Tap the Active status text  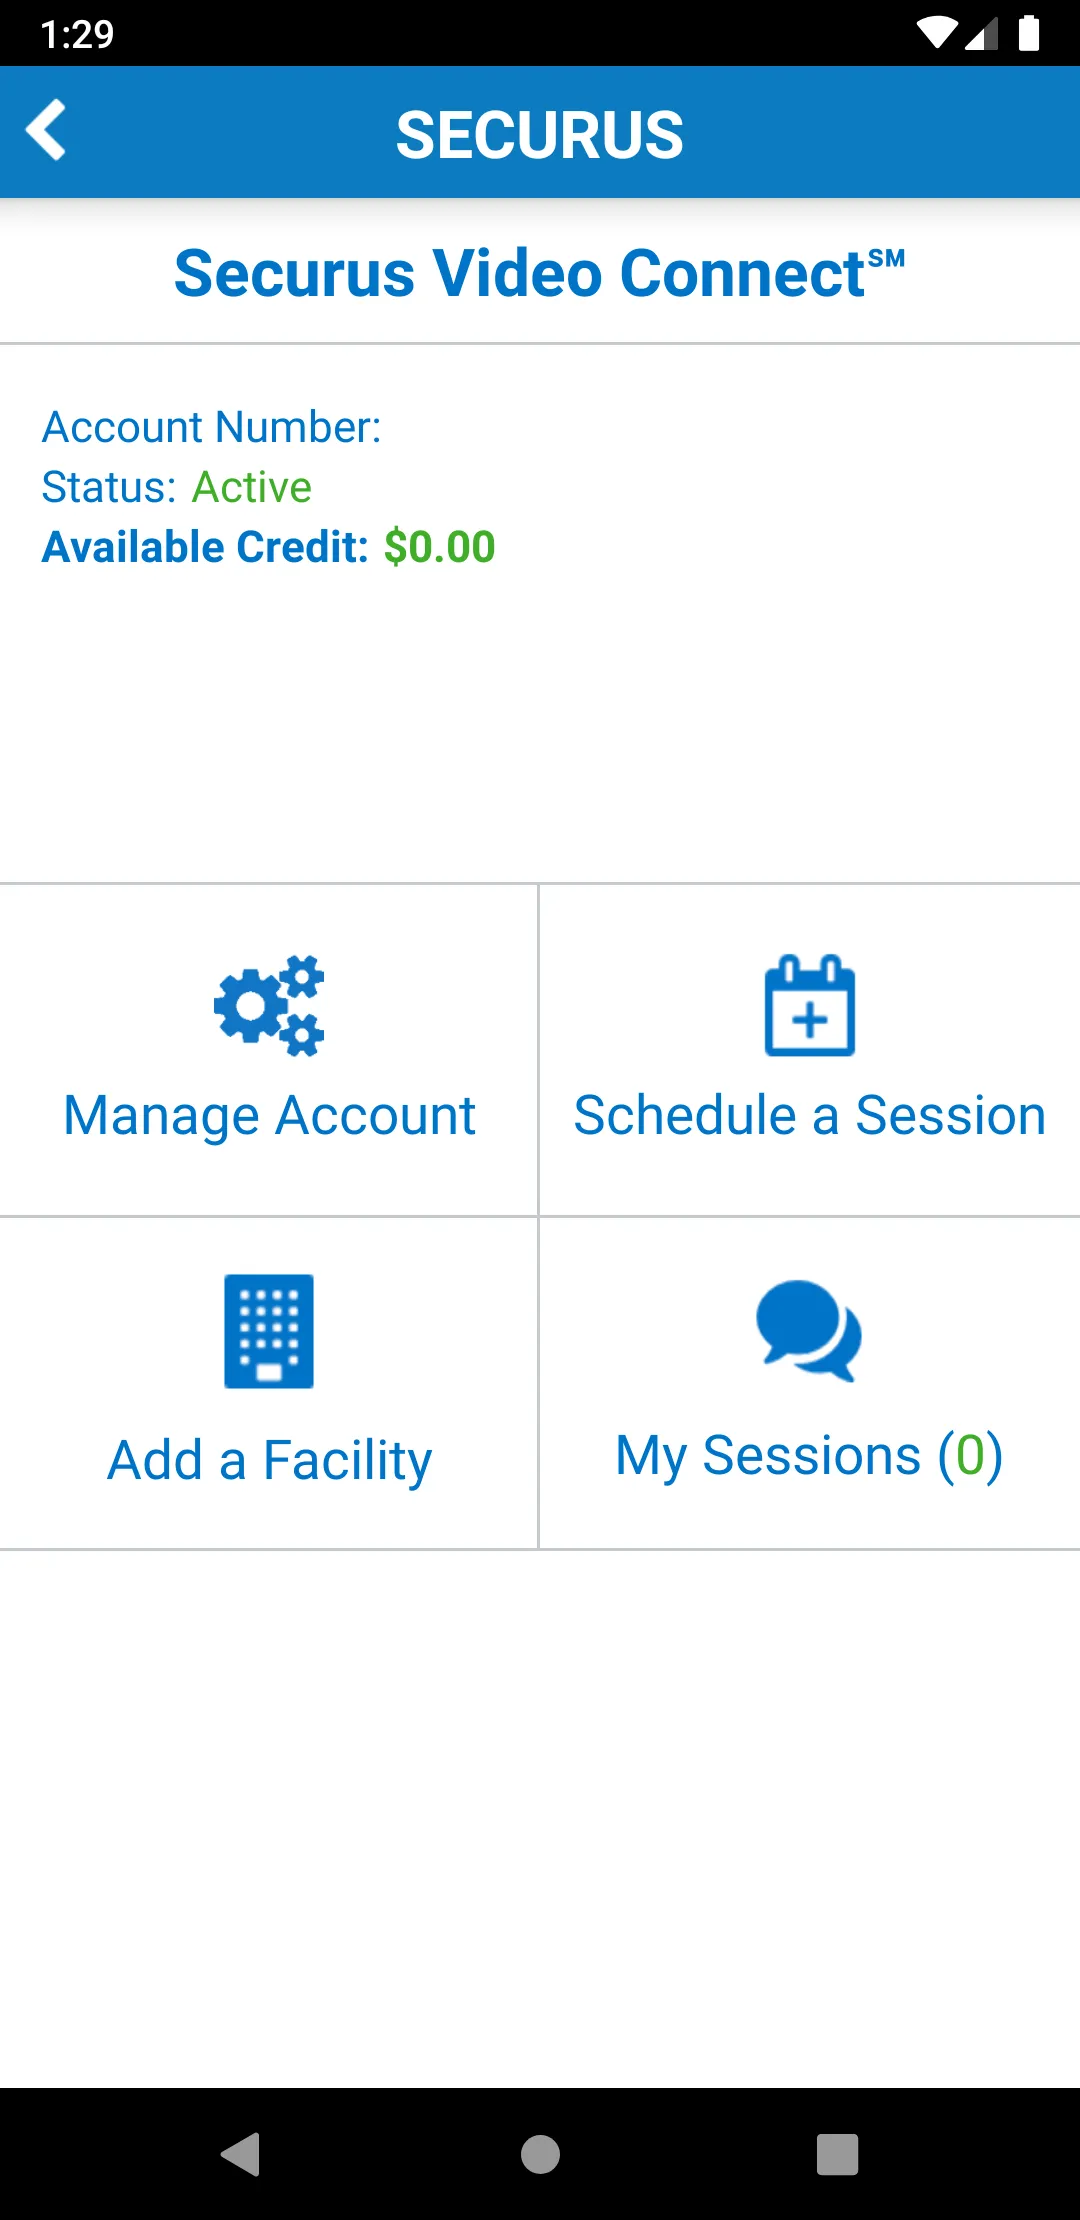[252, 487]
